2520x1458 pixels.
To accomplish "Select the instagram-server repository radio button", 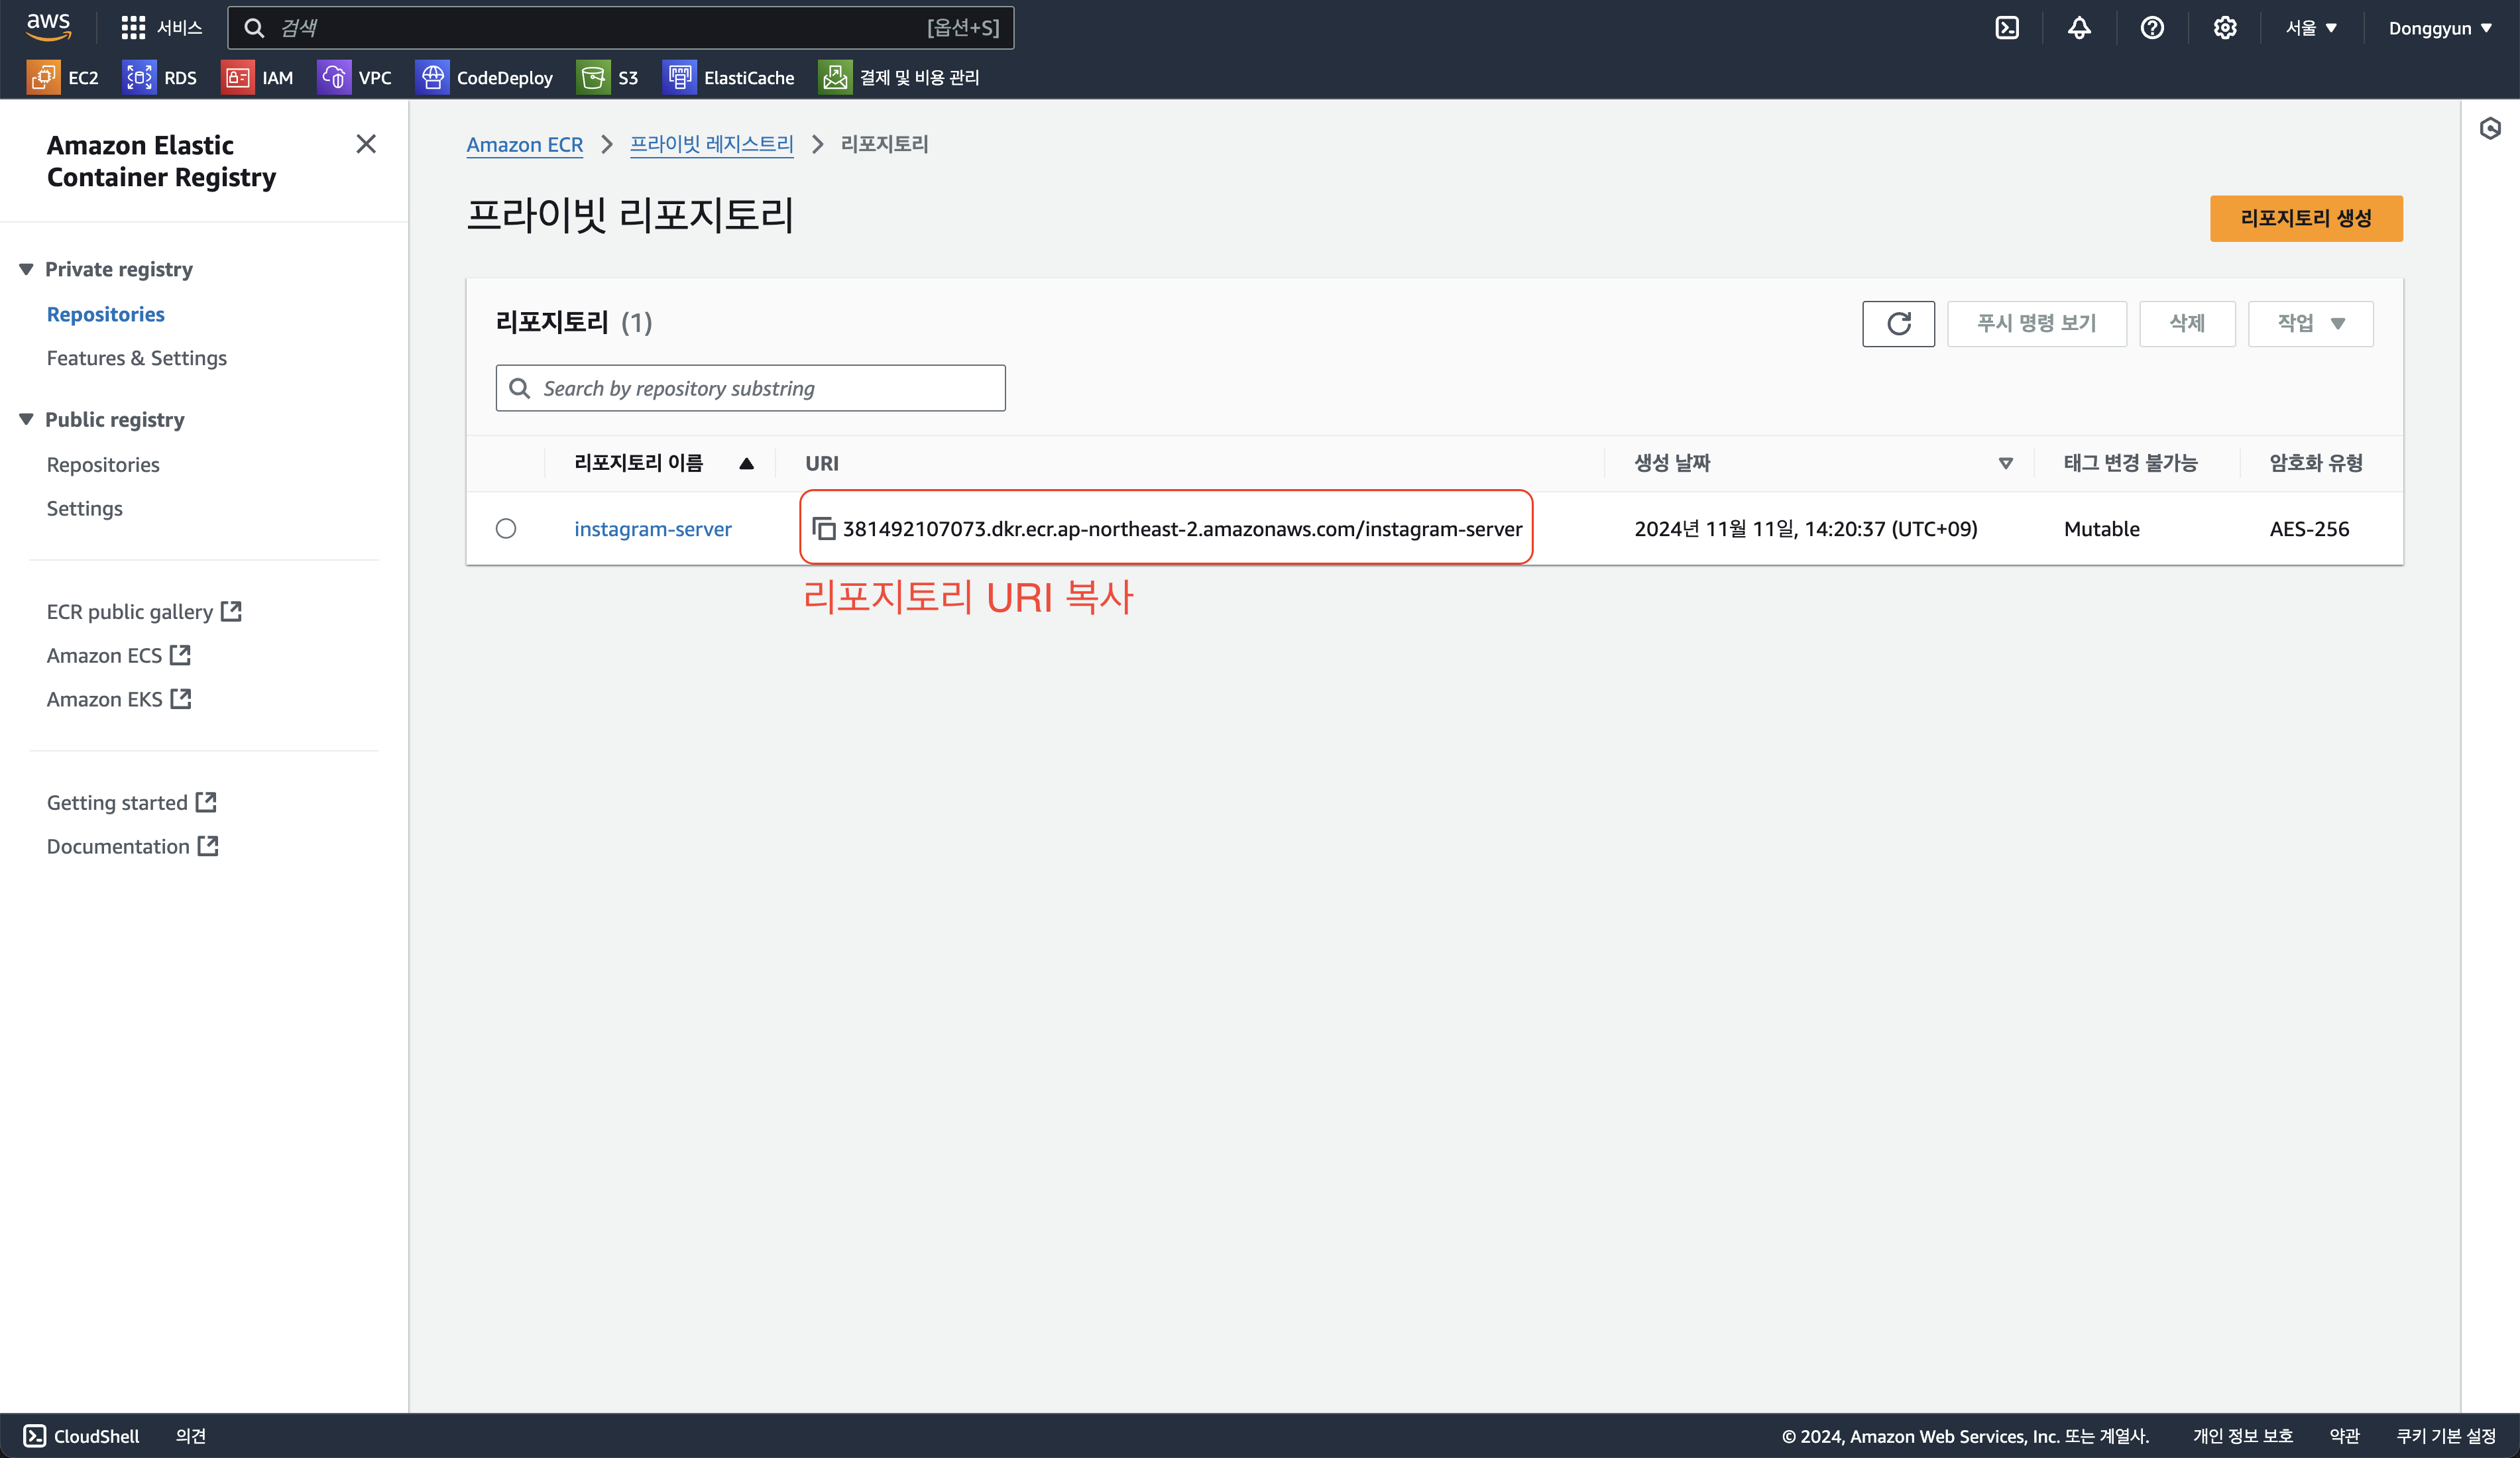I will 506,528.
